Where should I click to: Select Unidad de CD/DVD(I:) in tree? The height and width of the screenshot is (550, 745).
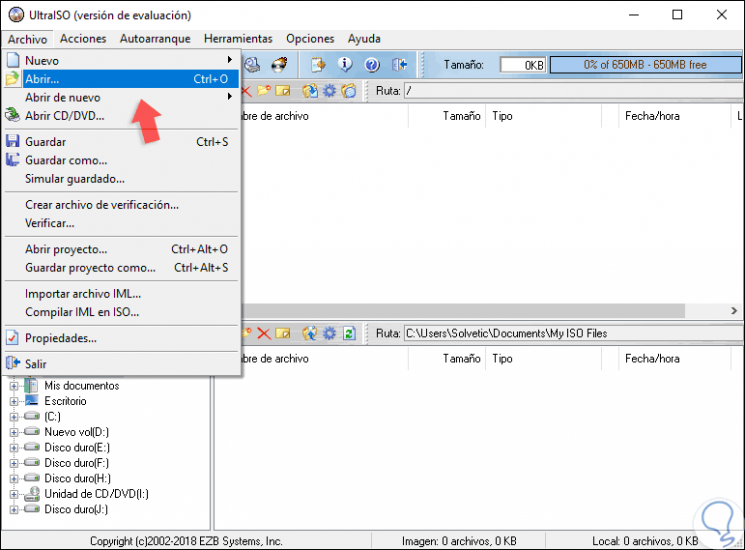[x=96, y=494]
